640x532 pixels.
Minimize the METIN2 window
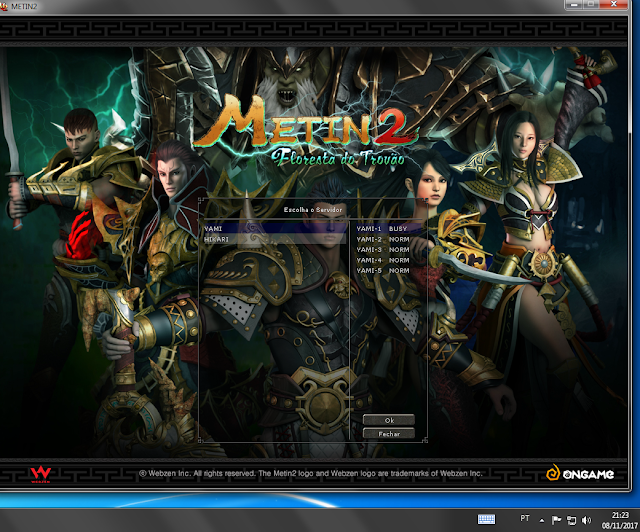pos(574,4)
